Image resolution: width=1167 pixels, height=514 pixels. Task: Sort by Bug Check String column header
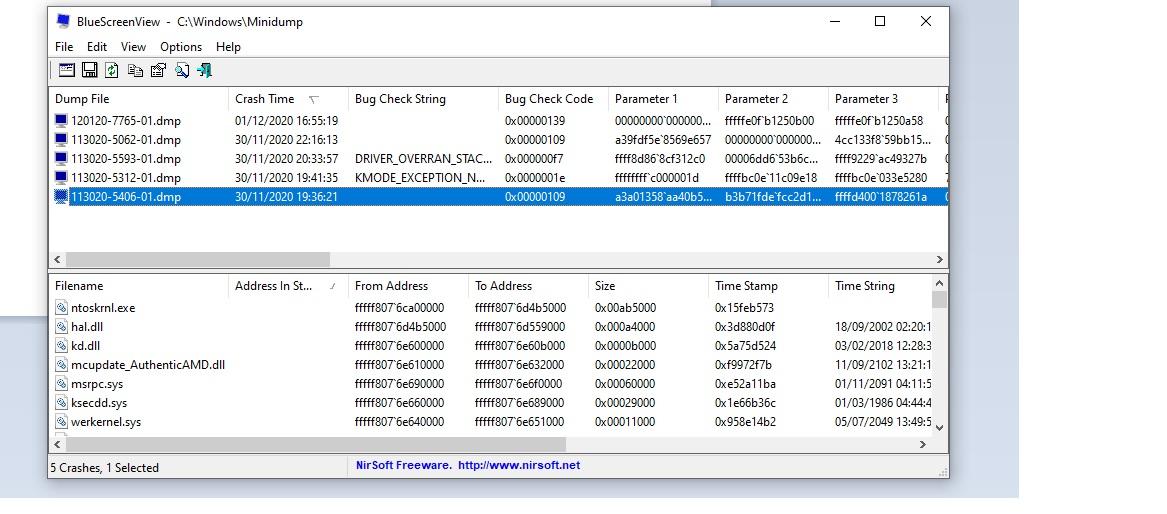click(x=423, y=99)
